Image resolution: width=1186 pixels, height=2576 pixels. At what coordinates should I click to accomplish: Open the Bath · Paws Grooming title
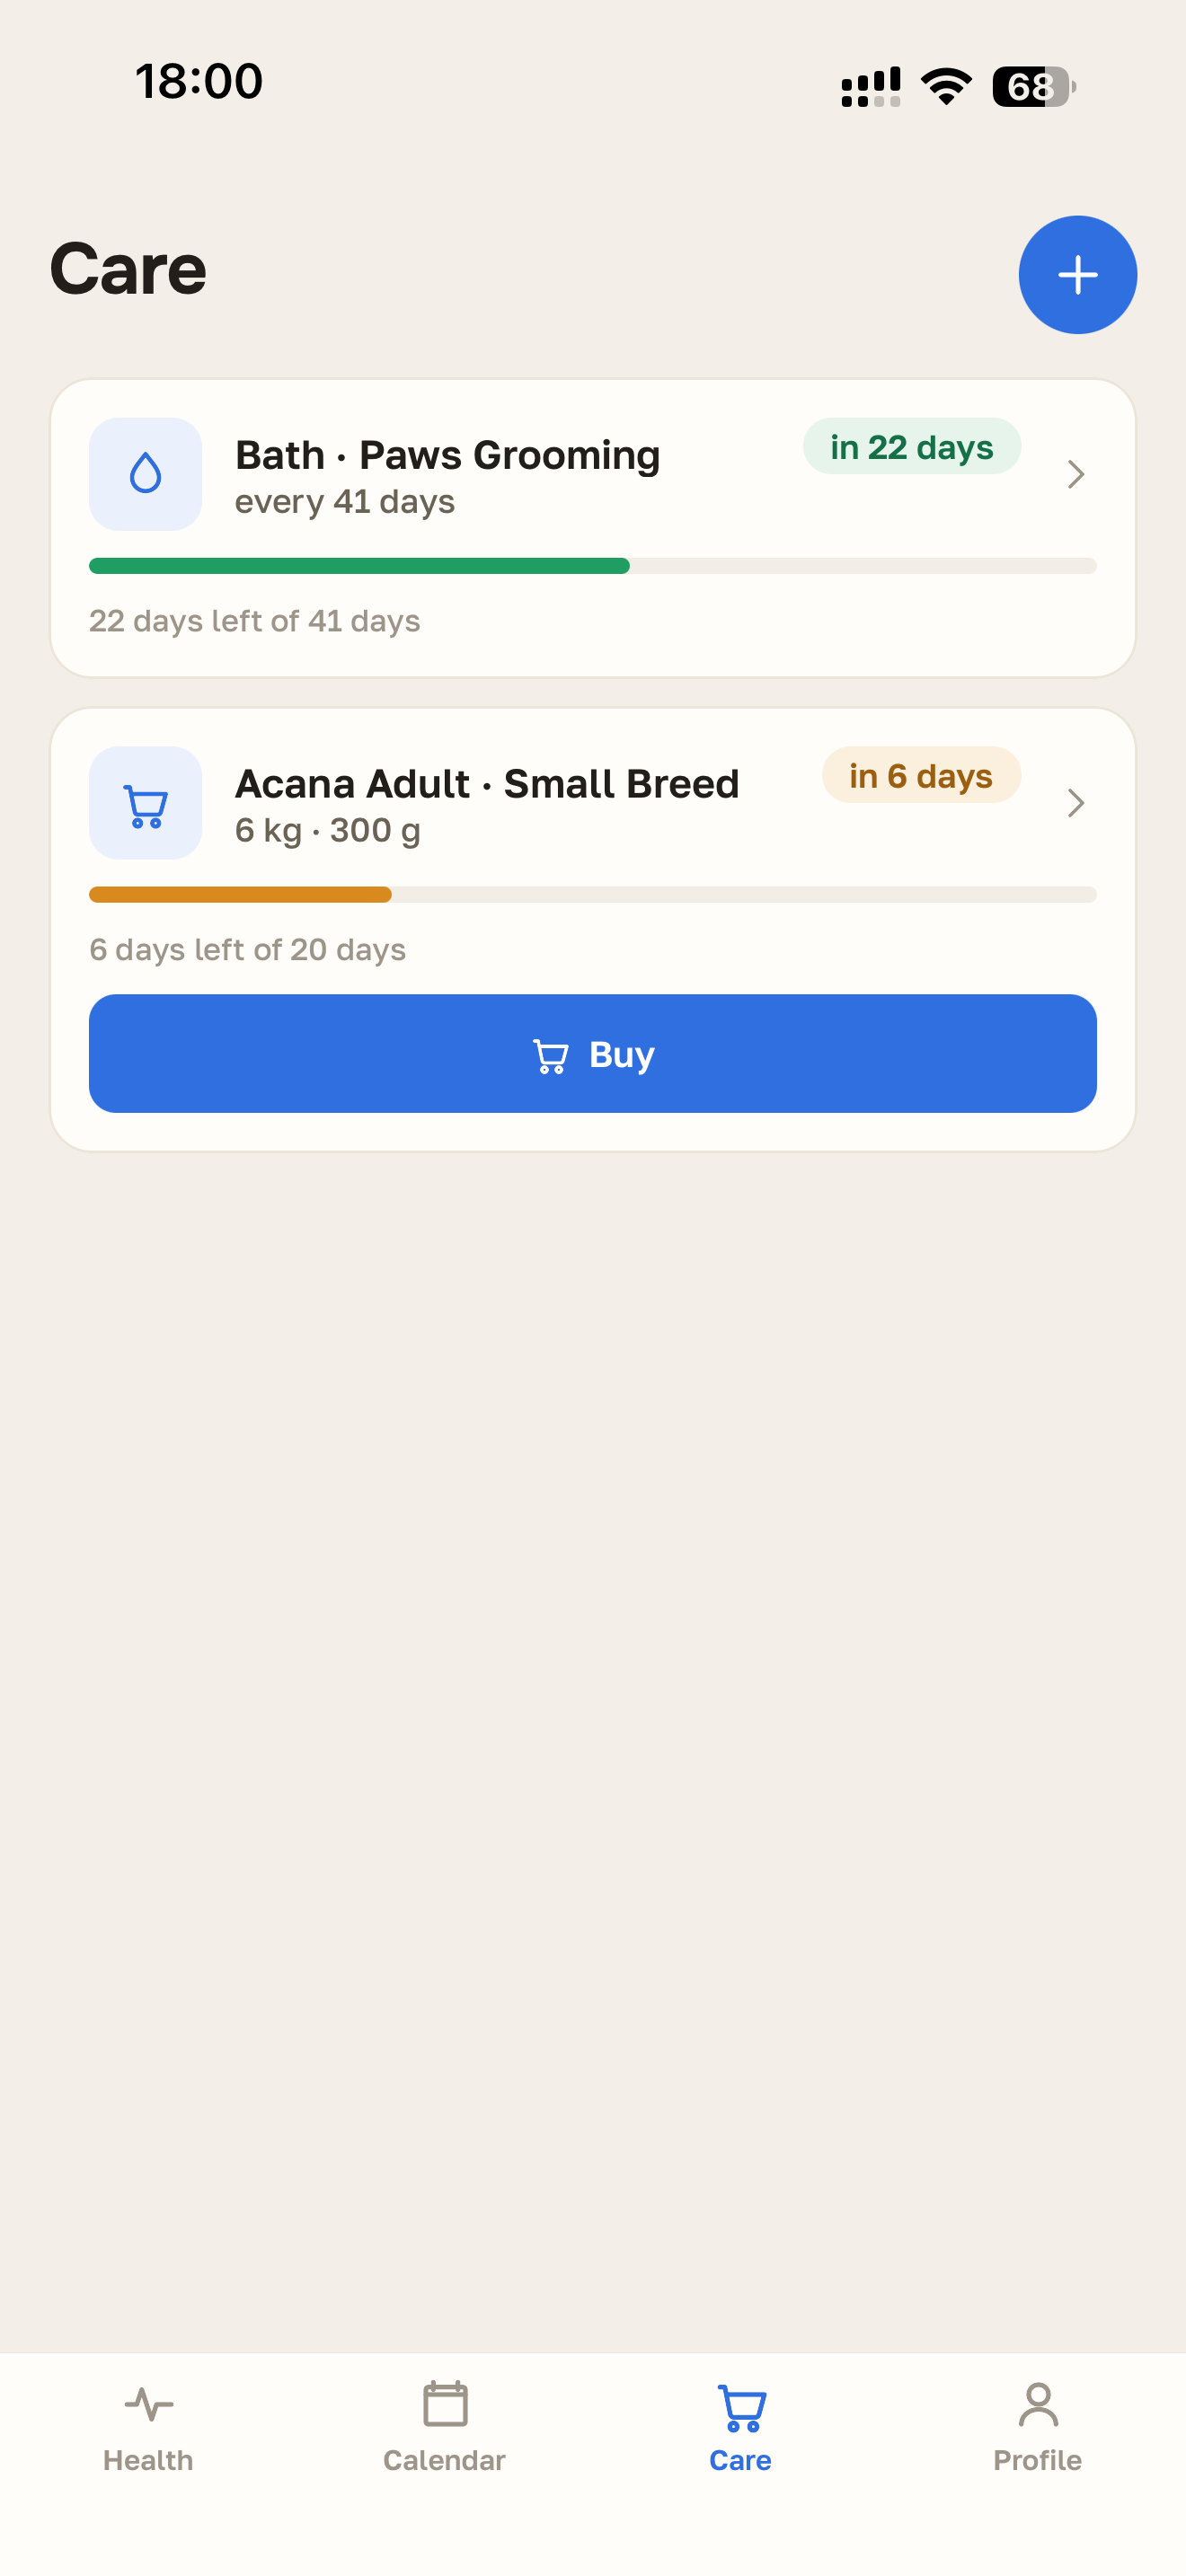coord(448,455)
